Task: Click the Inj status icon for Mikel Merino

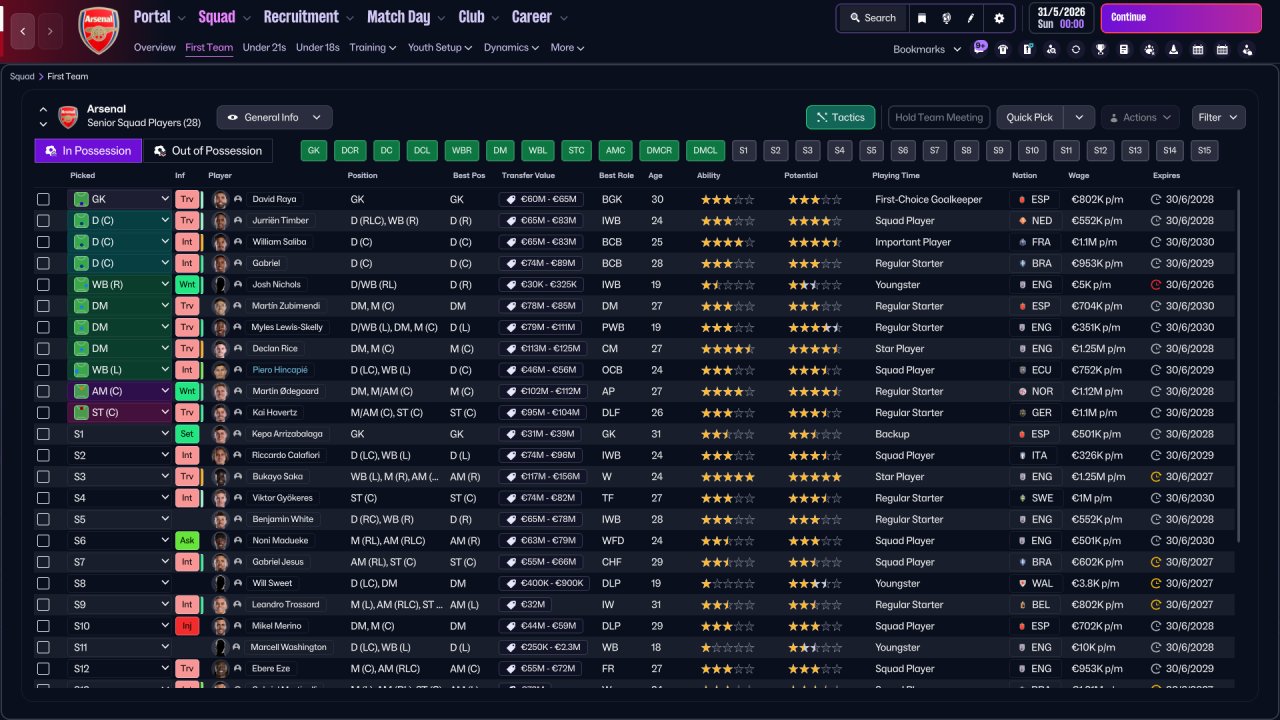Action: 186,626
